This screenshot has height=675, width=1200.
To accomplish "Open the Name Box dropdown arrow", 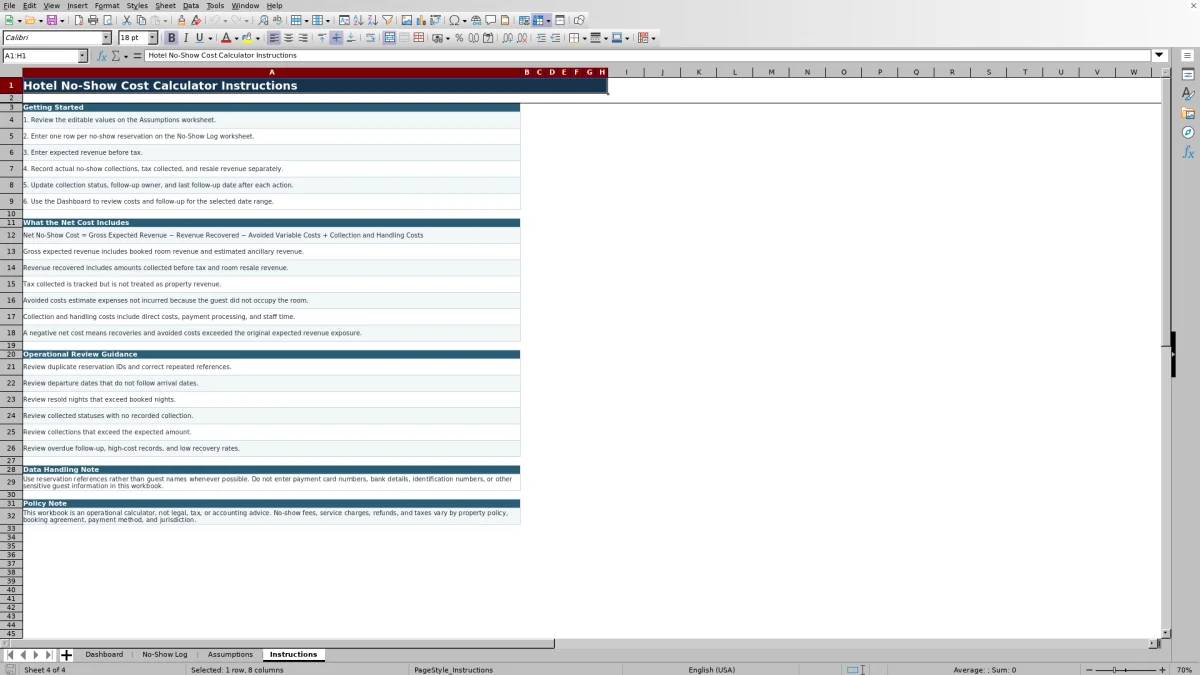I will point(82,56).
